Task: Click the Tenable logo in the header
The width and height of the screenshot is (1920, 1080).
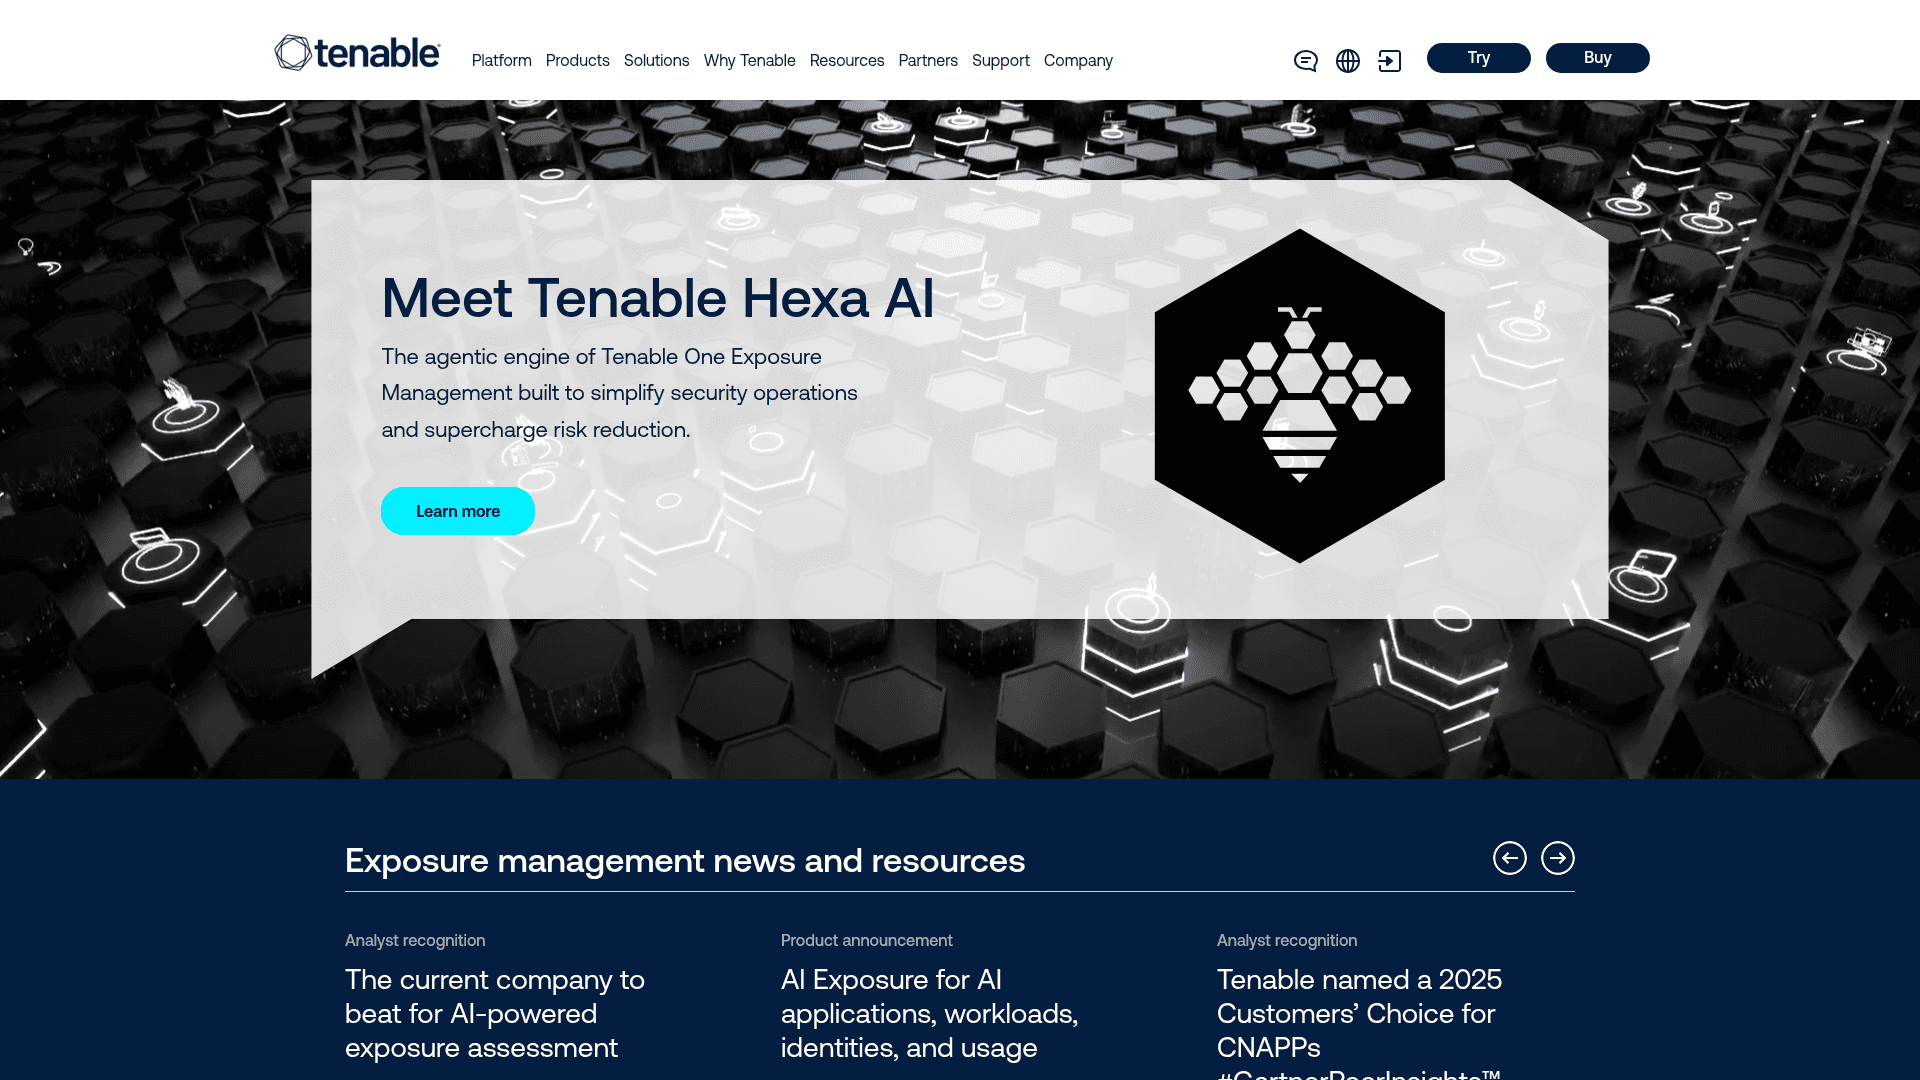Action: (357, 53)
